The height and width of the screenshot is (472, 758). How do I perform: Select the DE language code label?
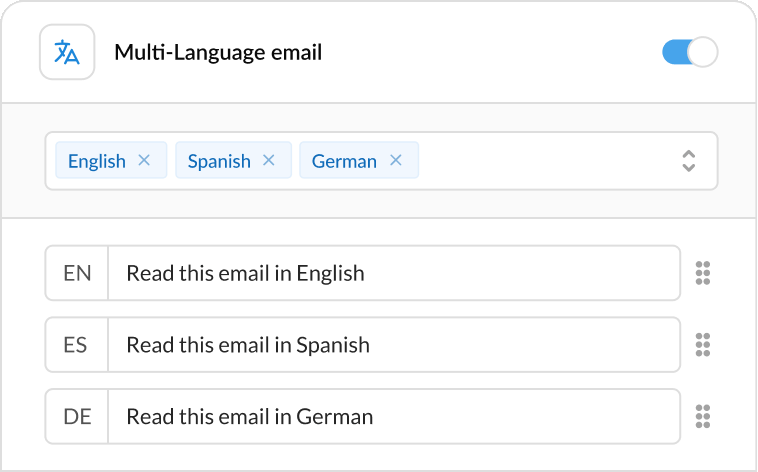point(77,417)
